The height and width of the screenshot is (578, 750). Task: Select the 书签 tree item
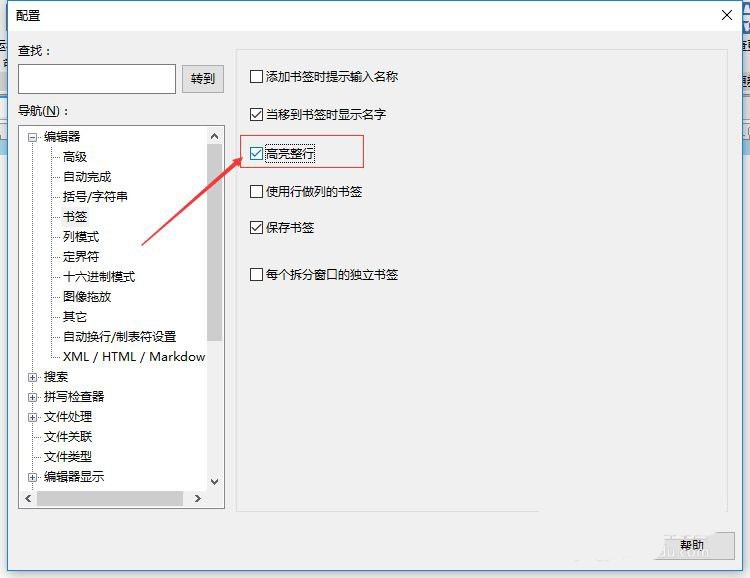click(x=75, y=217)
